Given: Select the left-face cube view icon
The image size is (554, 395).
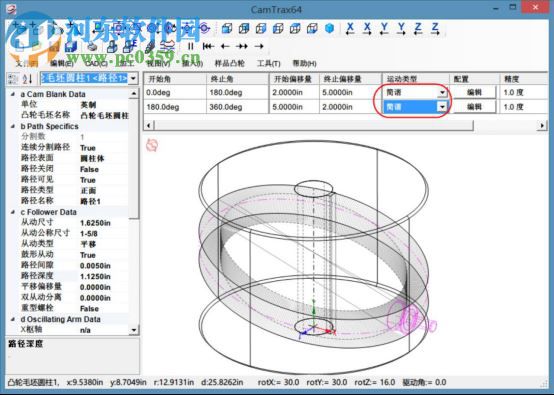Looking at the screenshot, I should pos(278,28).
